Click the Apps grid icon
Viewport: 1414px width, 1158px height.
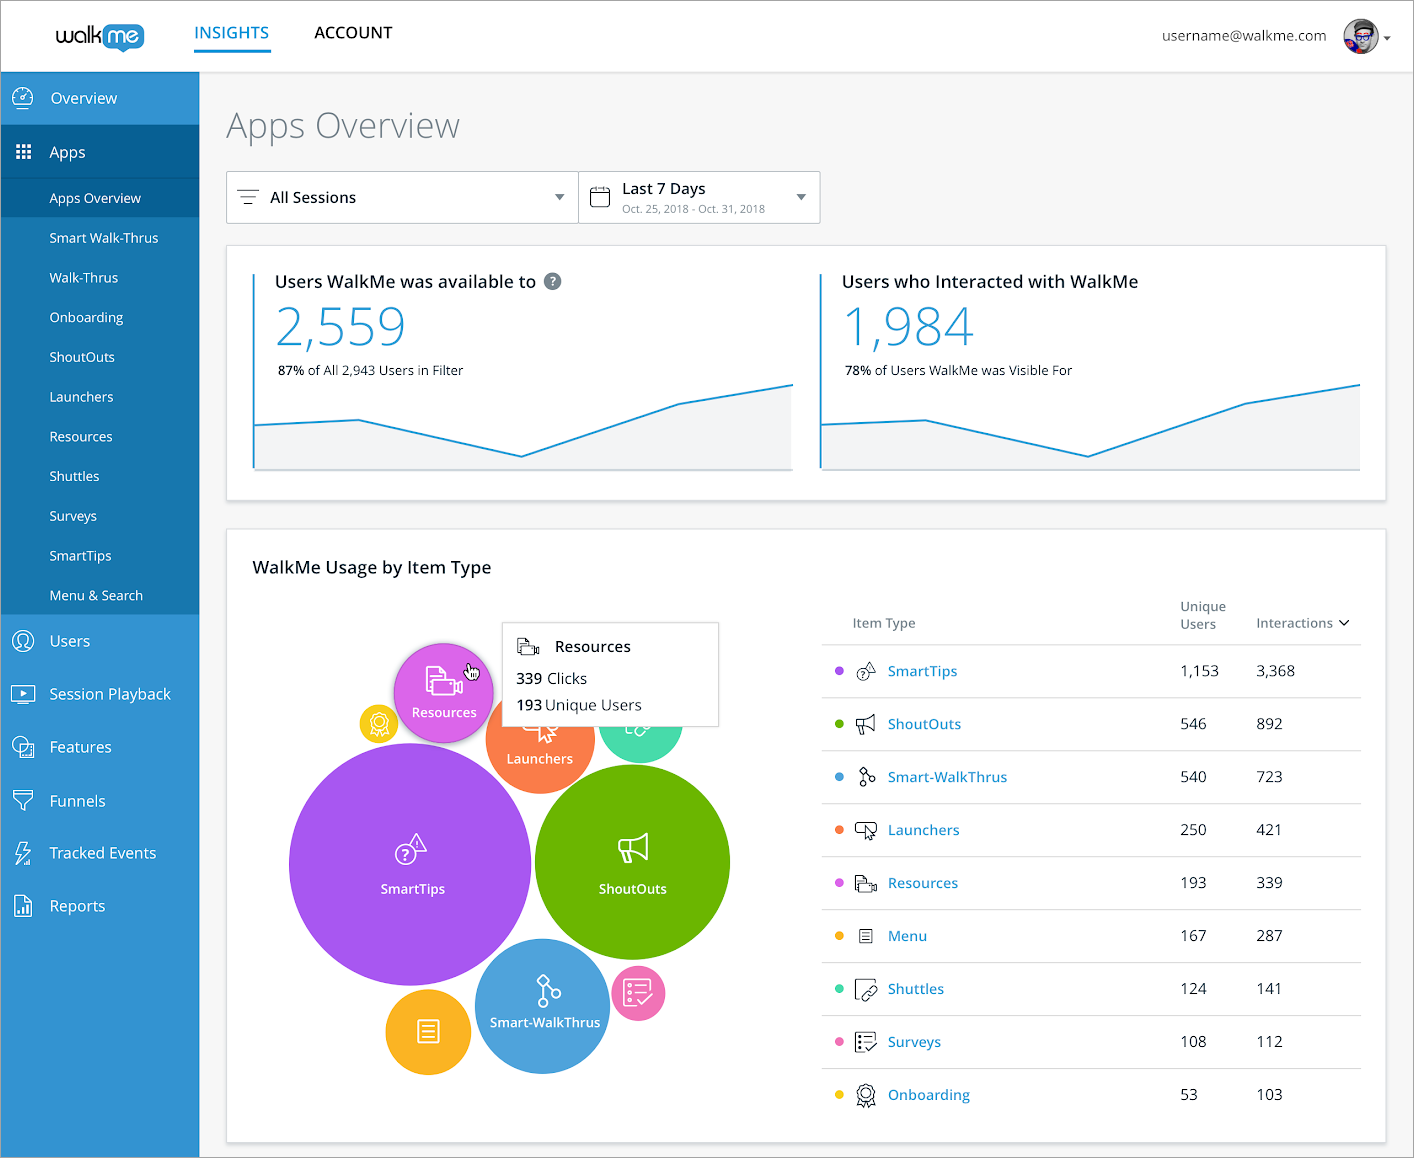coord(24,152)
